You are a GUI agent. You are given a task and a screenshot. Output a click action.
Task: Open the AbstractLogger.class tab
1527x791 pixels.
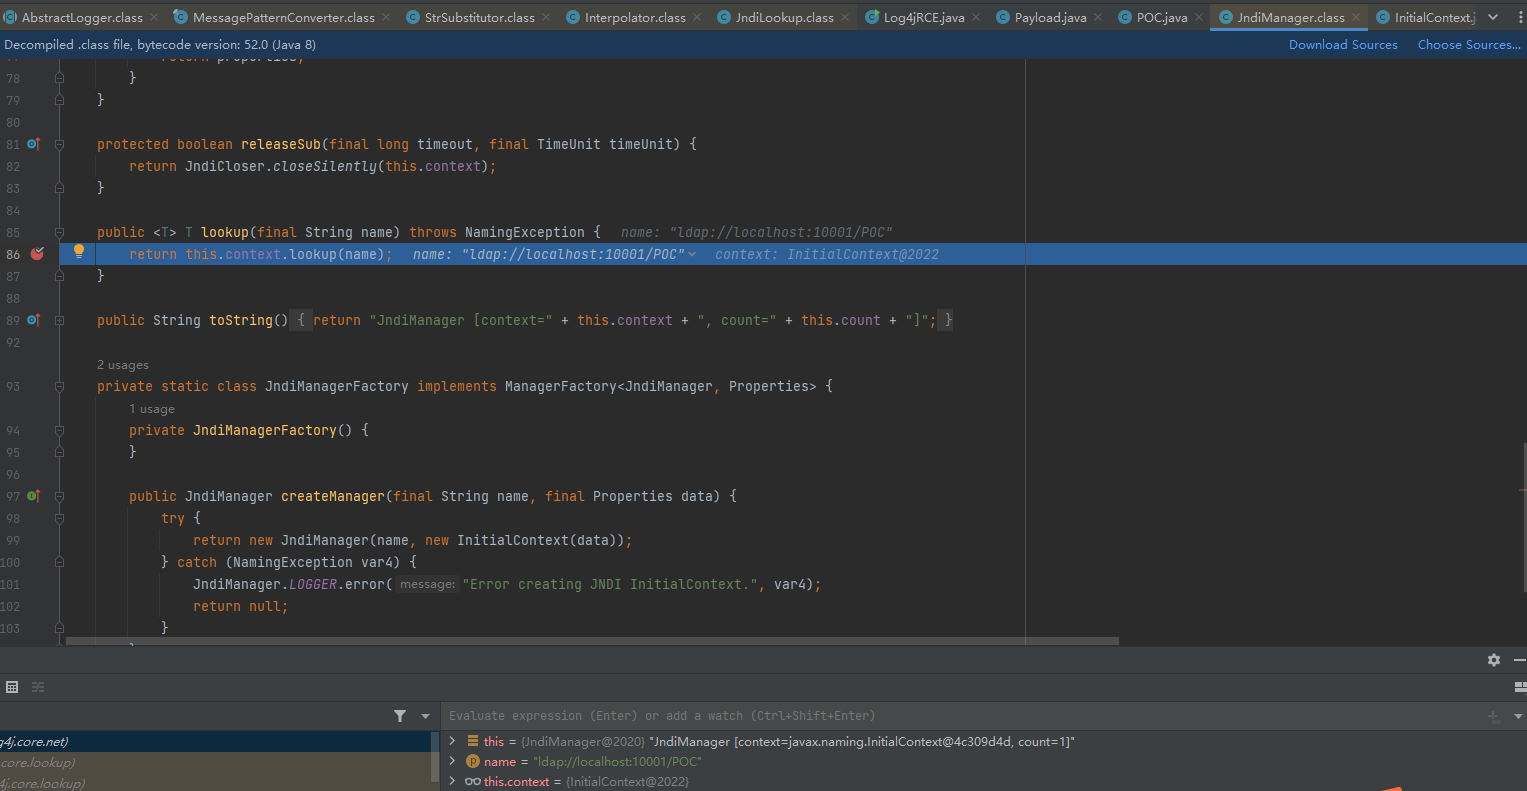click(x=82, y=17)
